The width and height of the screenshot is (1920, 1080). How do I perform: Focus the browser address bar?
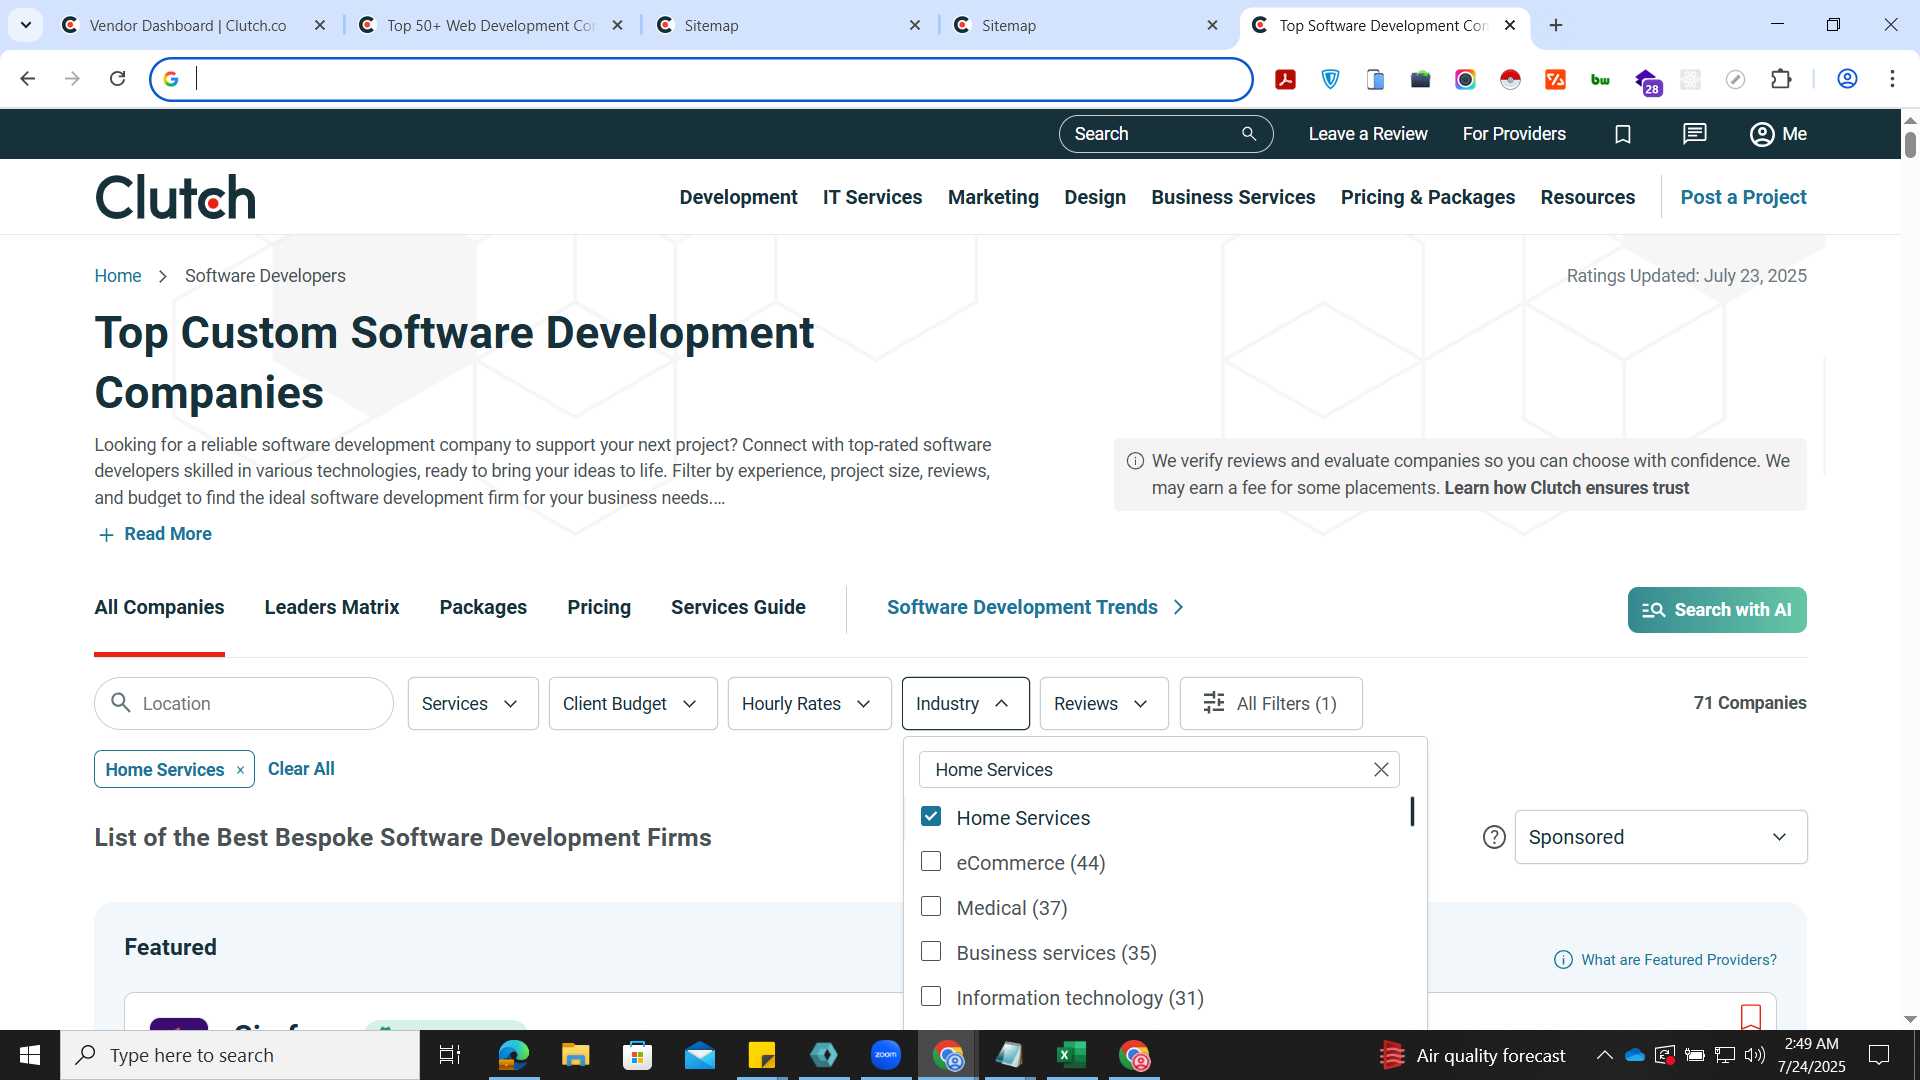(x=701, y=79)
